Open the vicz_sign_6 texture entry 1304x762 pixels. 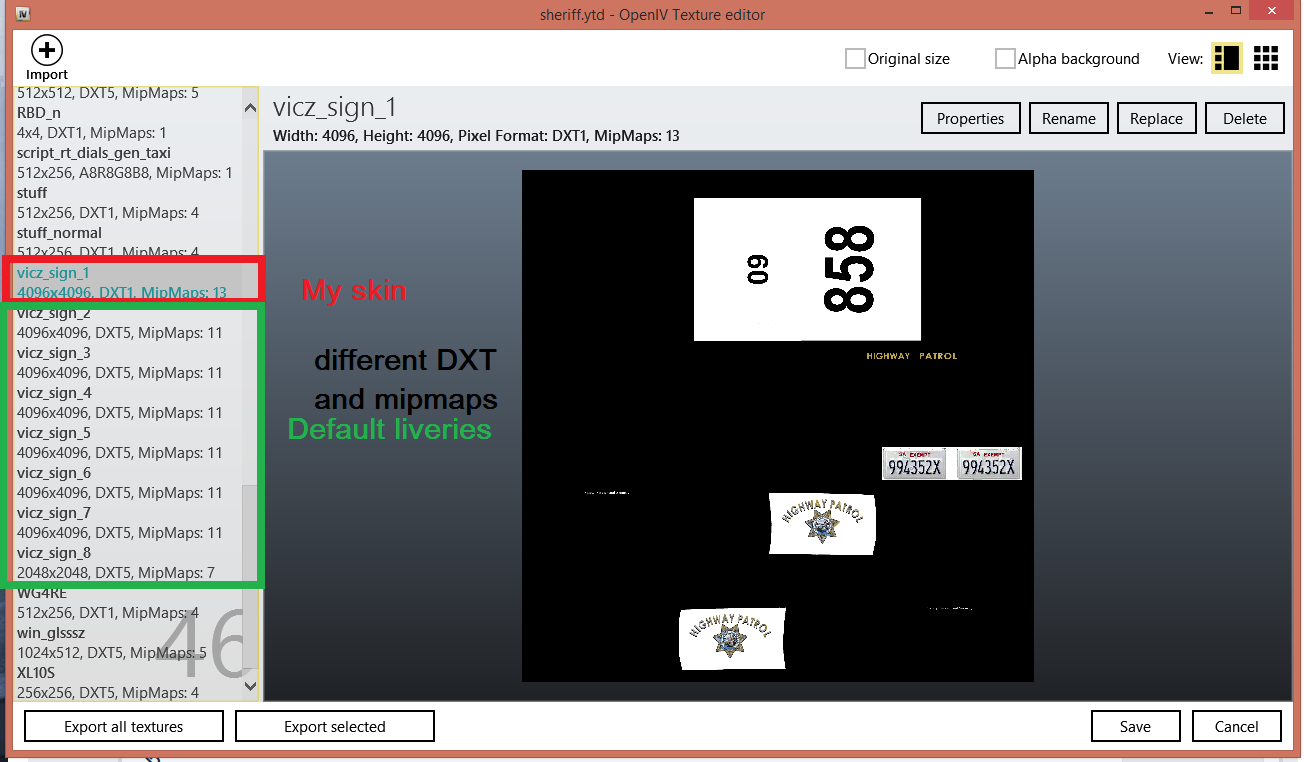(126, 483)
